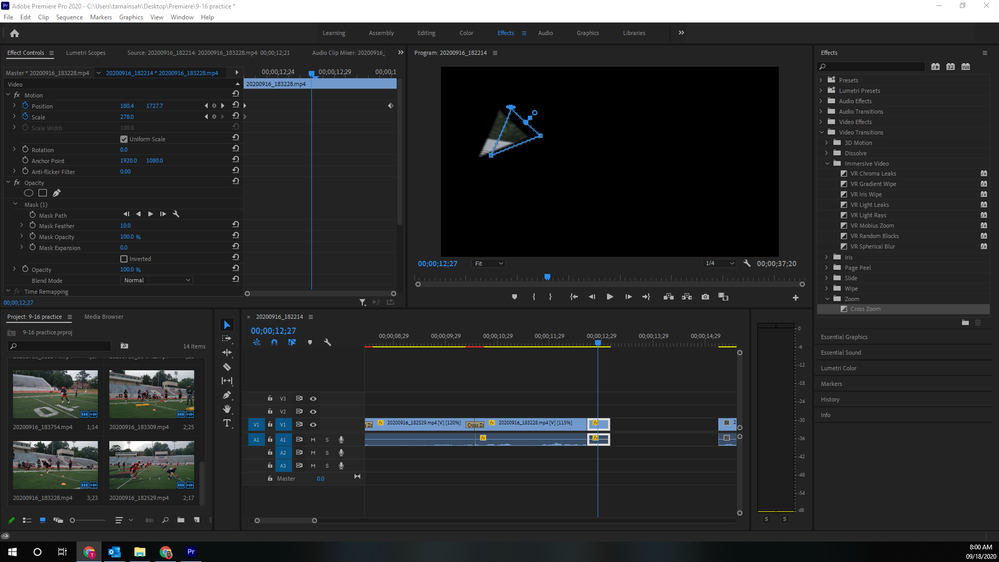Screen dimensions: 999x562
Task: Enable the Inverted mask checkbox
Action: [x=124, y=259]
